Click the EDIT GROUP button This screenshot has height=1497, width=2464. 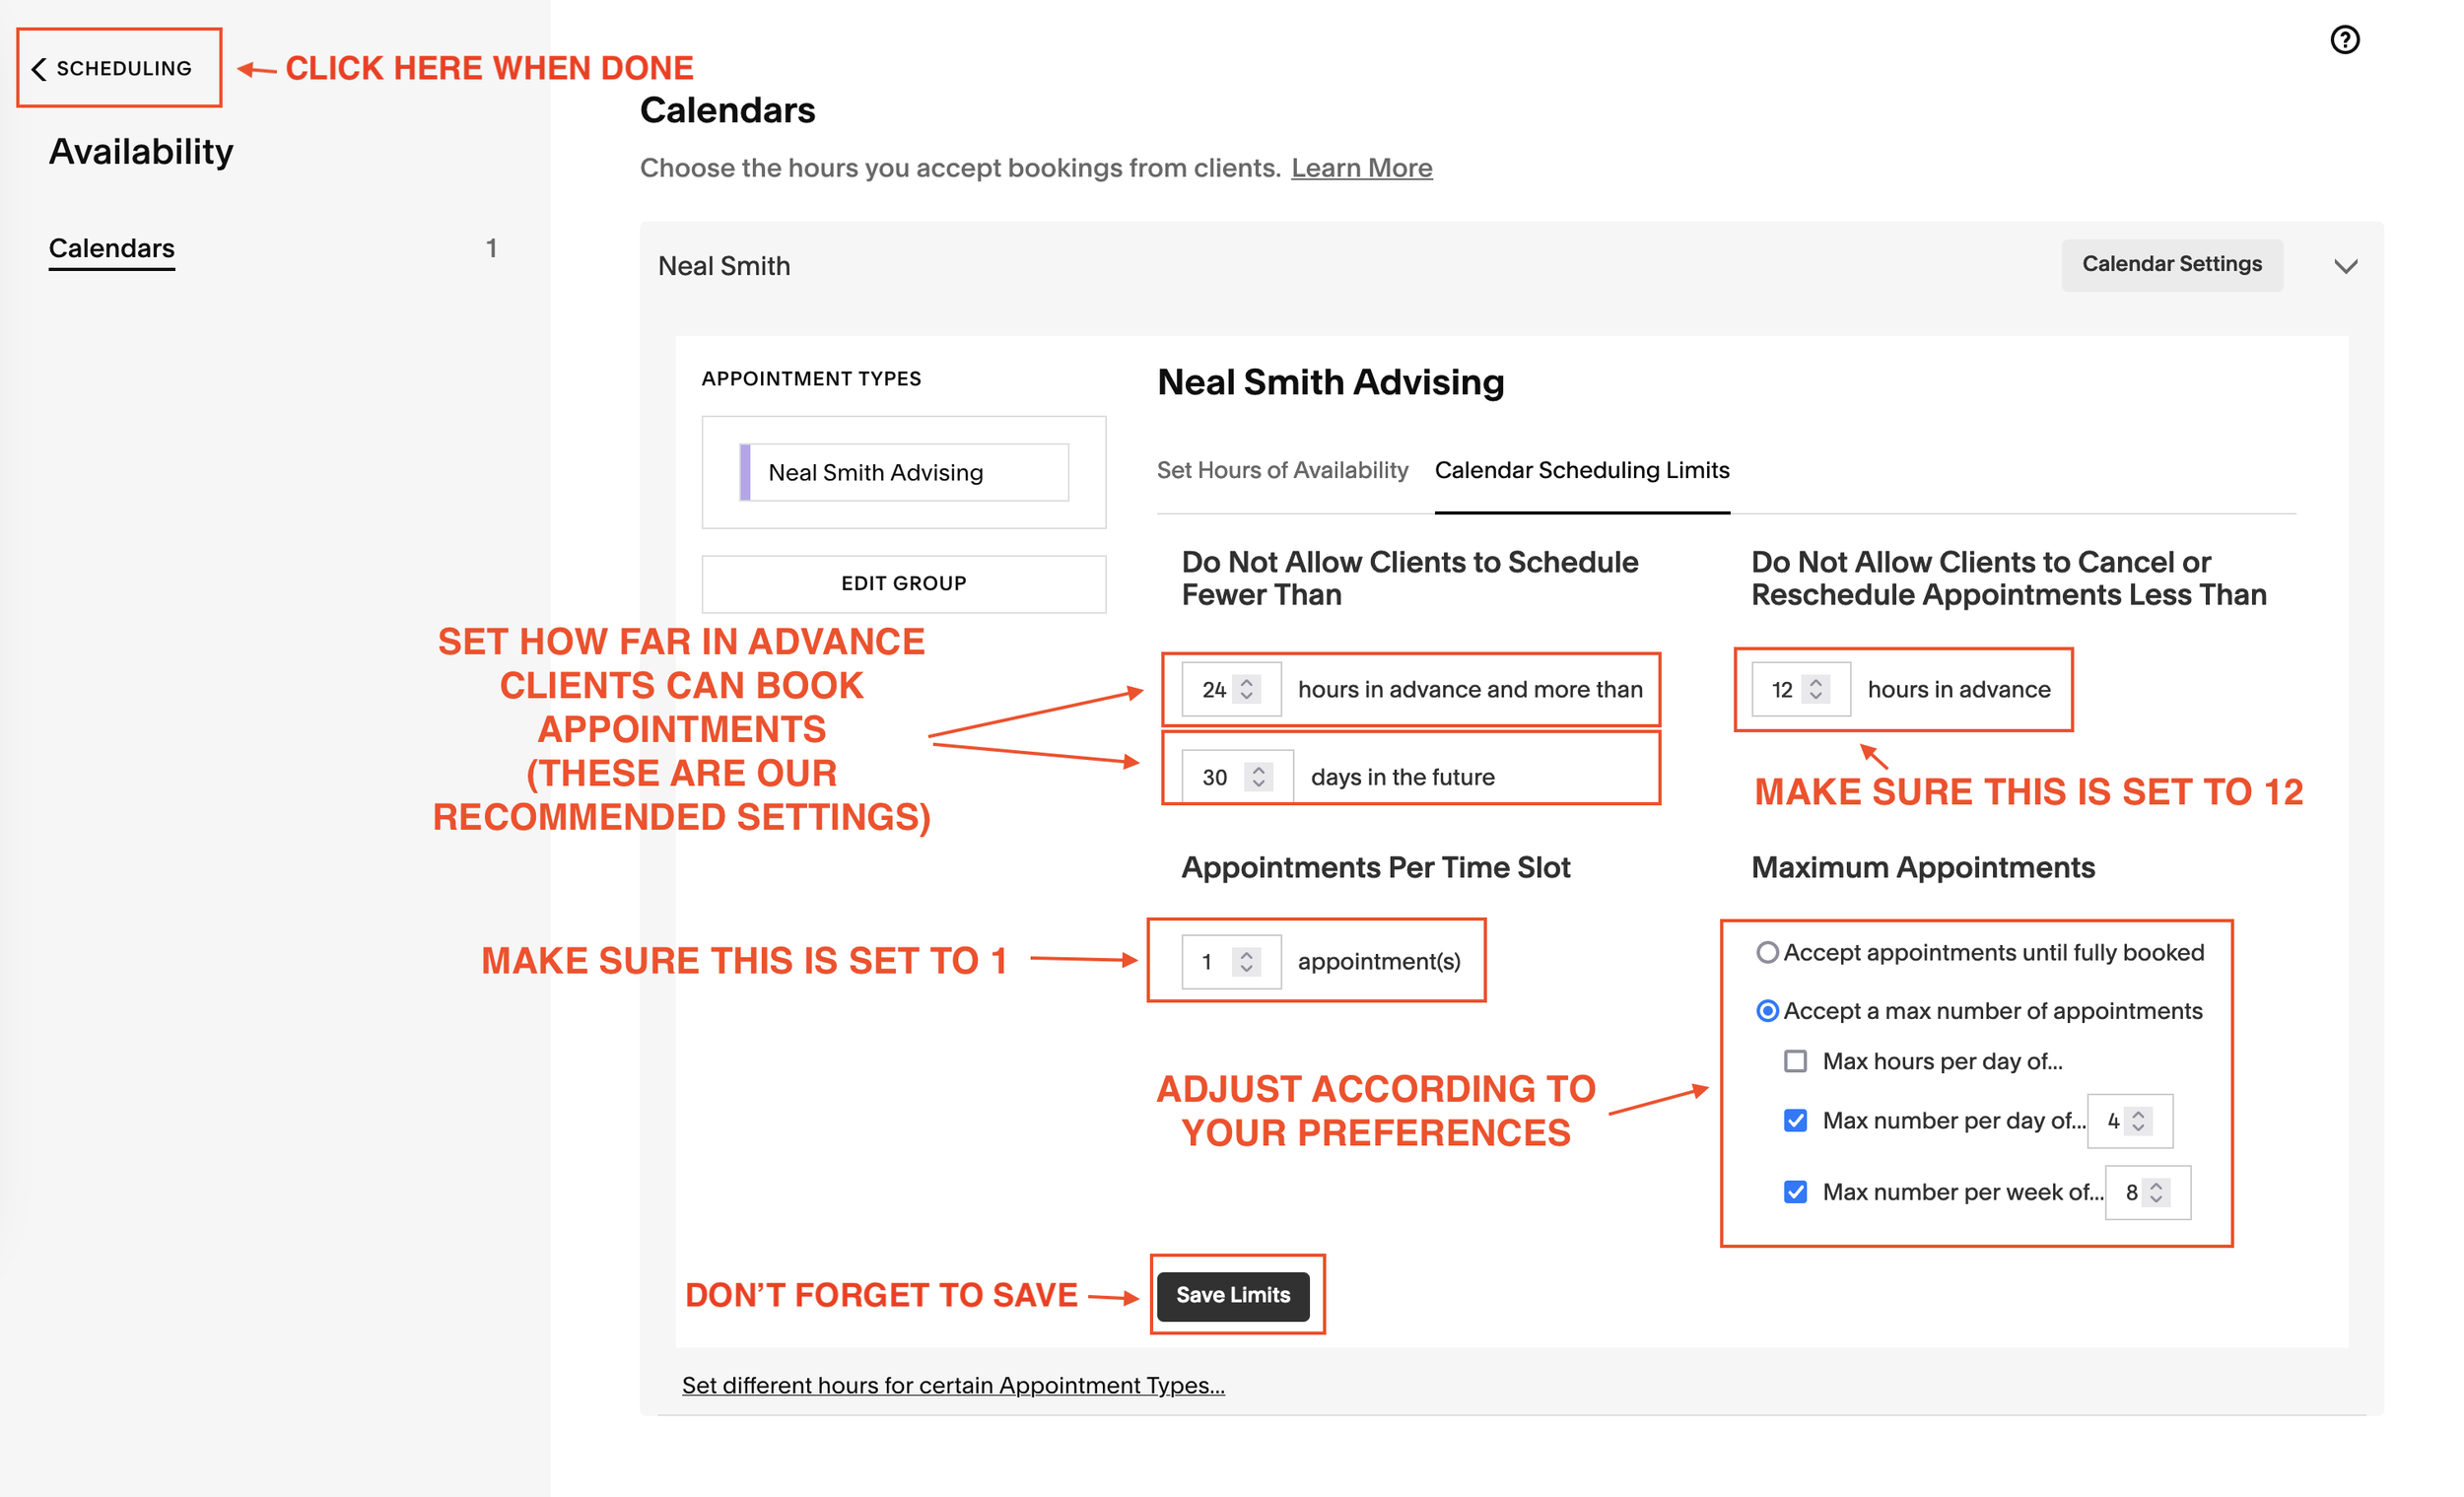(x=903, y=583)
